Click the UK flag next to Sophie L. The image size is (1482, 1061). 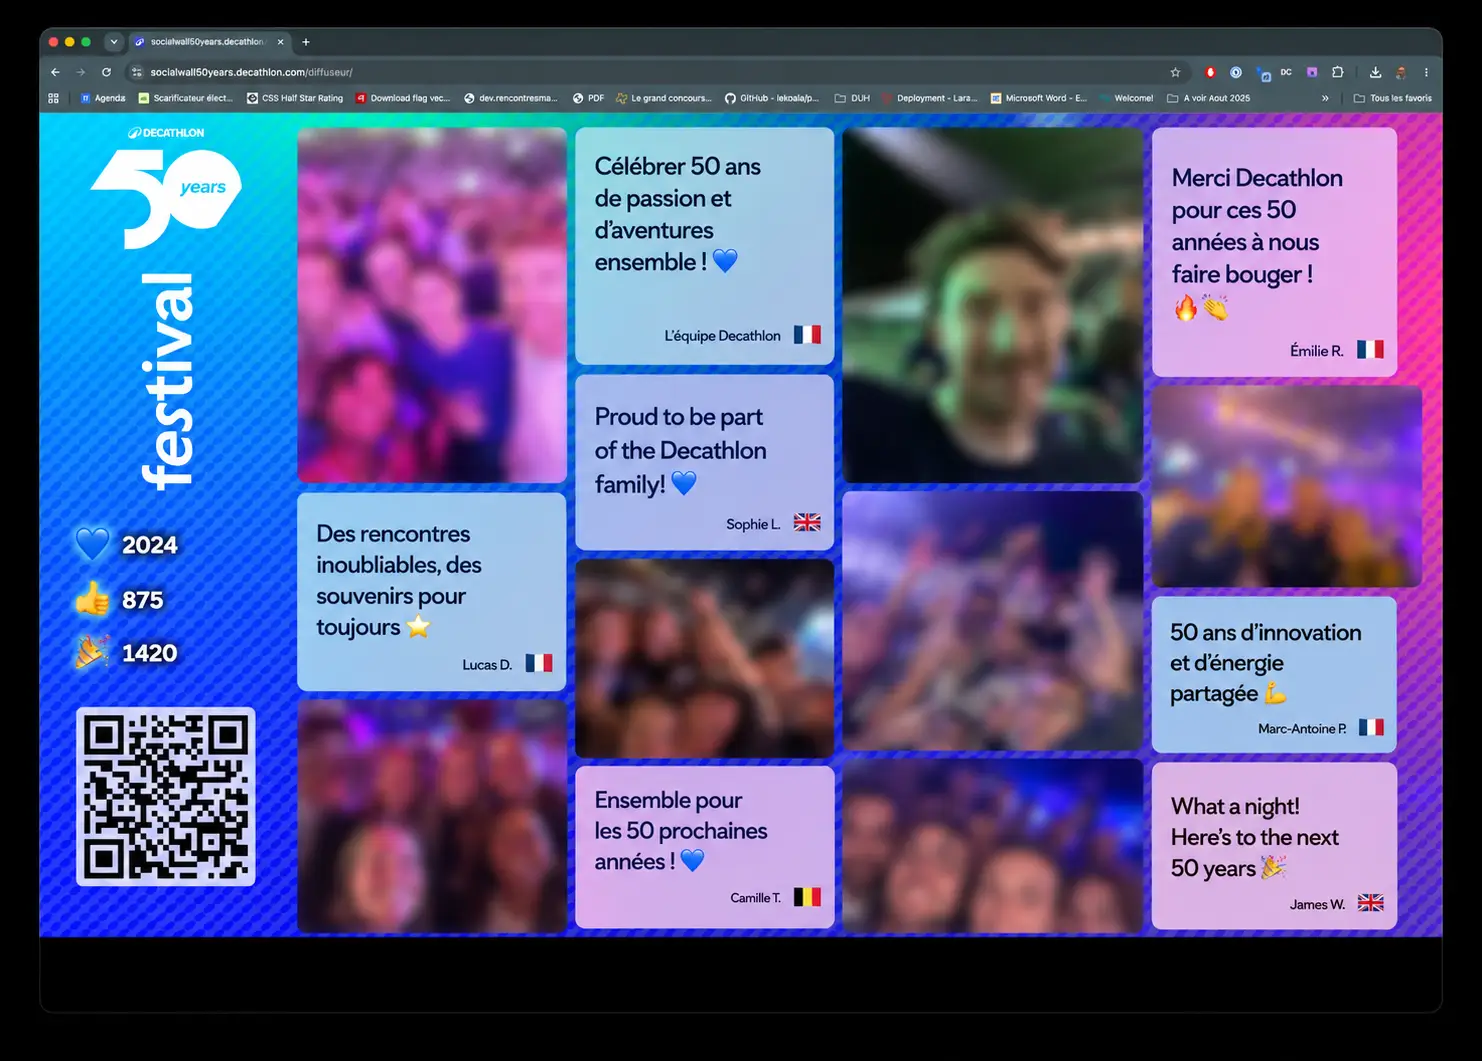[807, 523]
